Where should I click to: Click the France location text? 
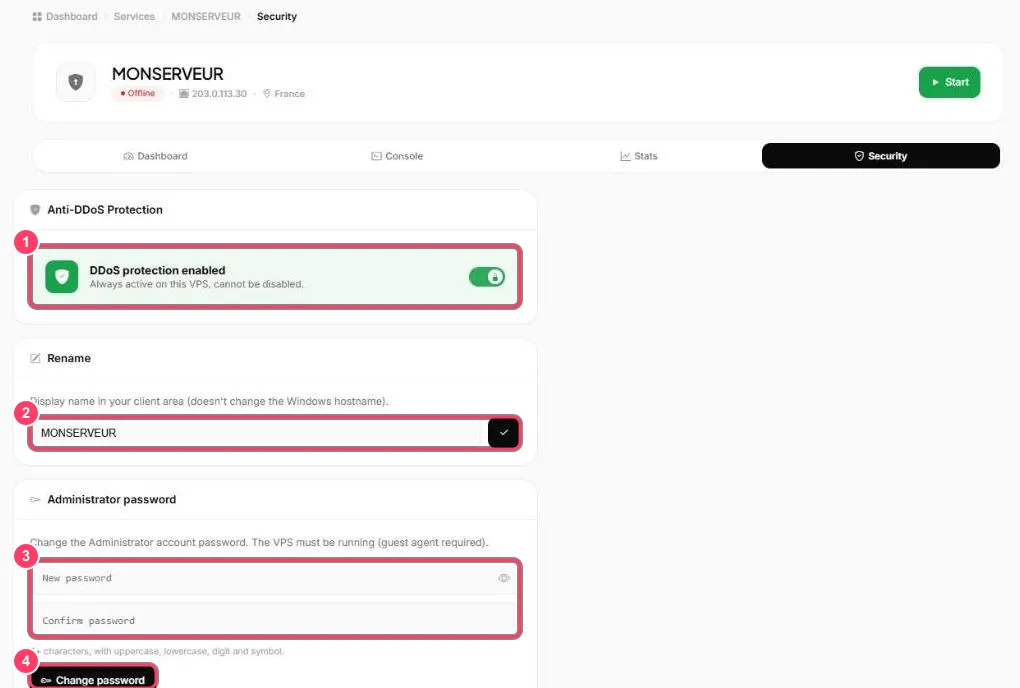point(289,94)
